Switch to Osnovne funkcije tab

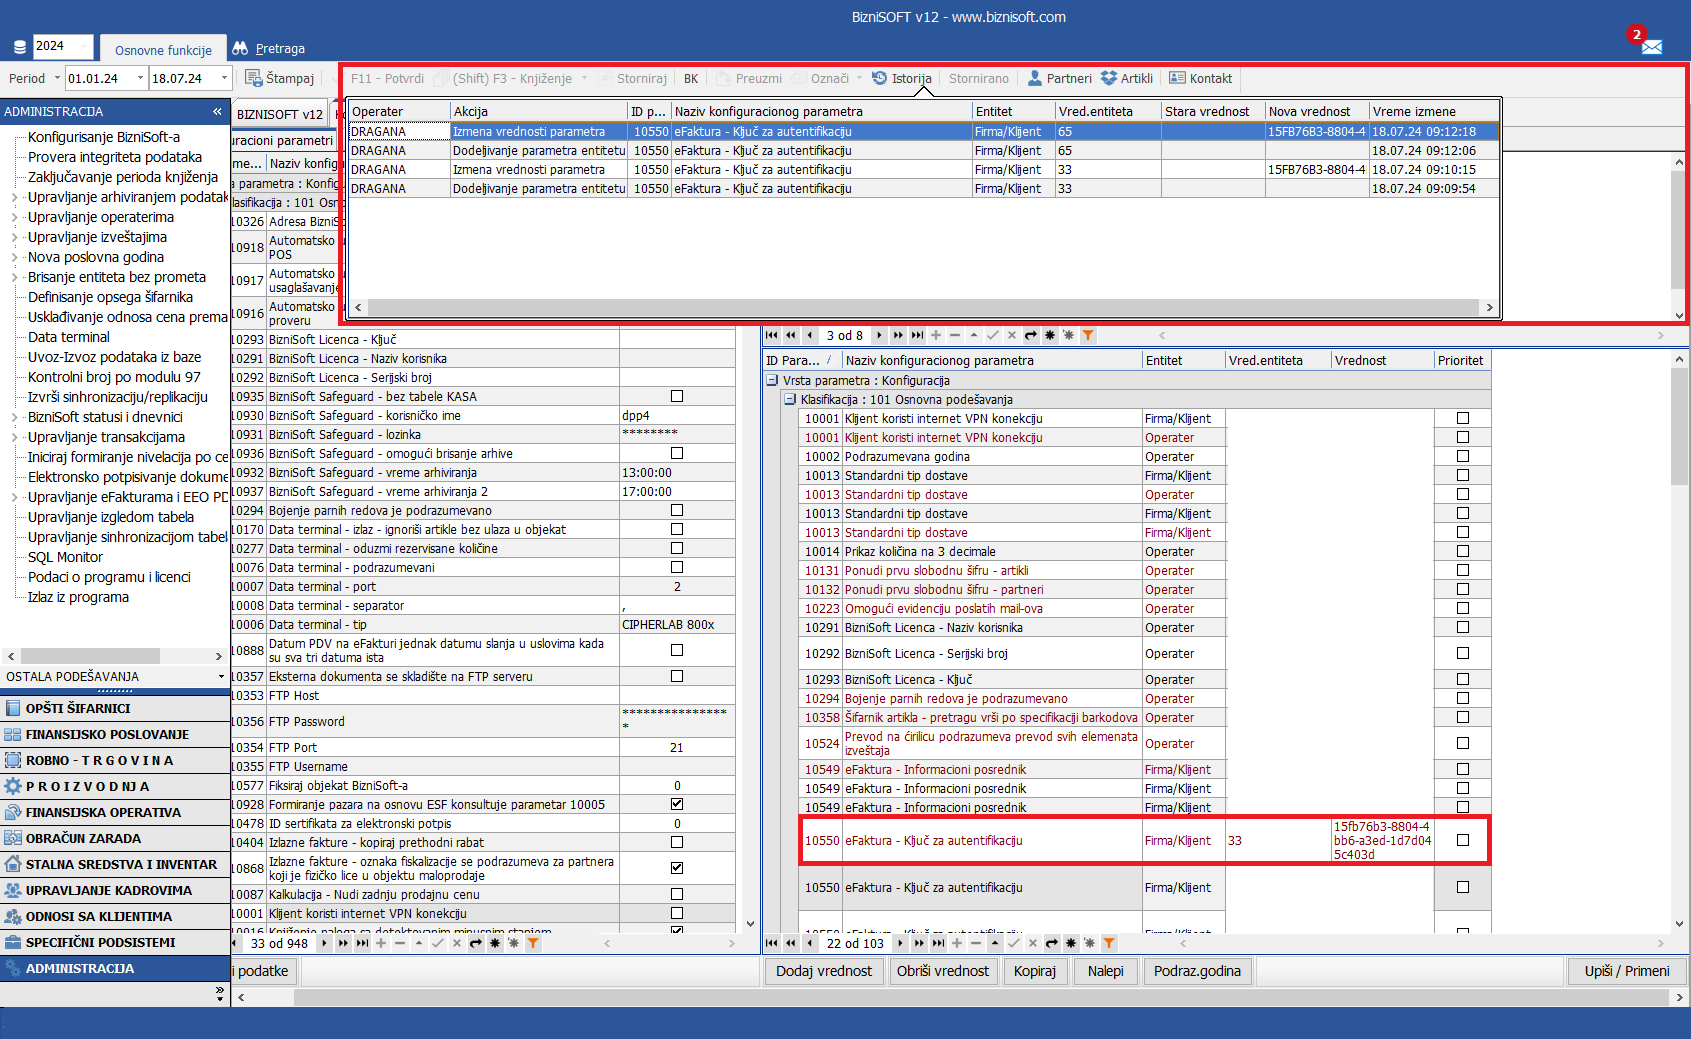tap(163, 50)
